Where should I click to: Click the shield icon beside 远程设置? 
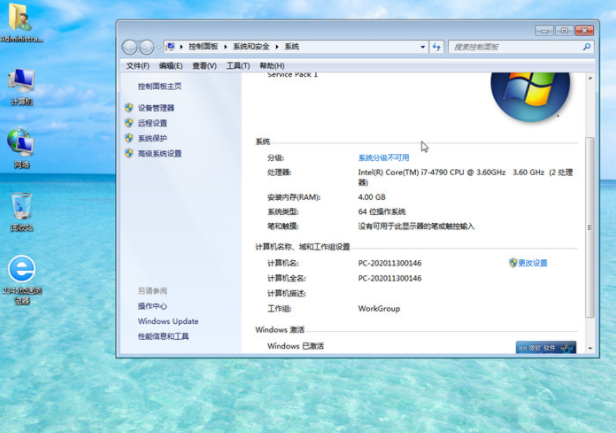point(129,123)
